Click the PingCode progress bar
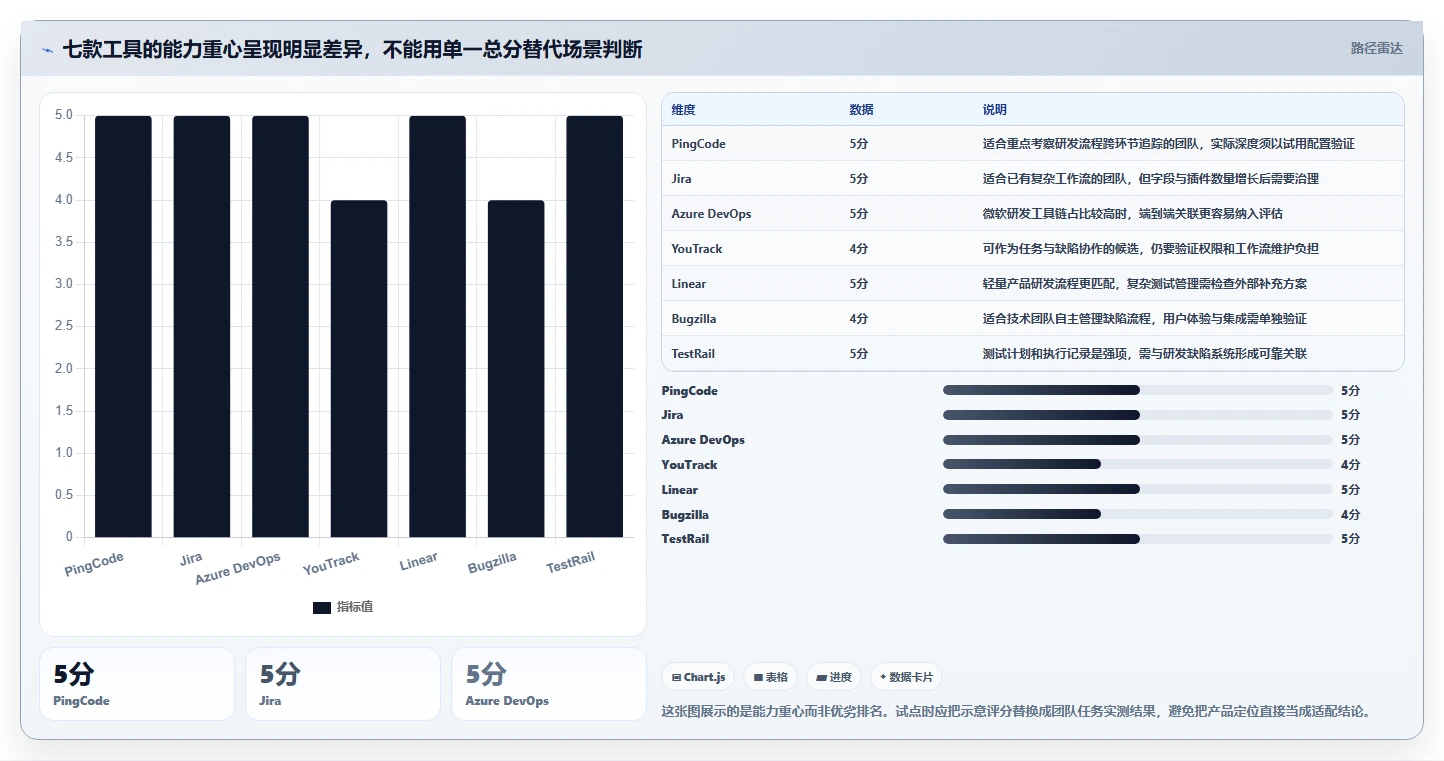 (x=1137, y=390)
